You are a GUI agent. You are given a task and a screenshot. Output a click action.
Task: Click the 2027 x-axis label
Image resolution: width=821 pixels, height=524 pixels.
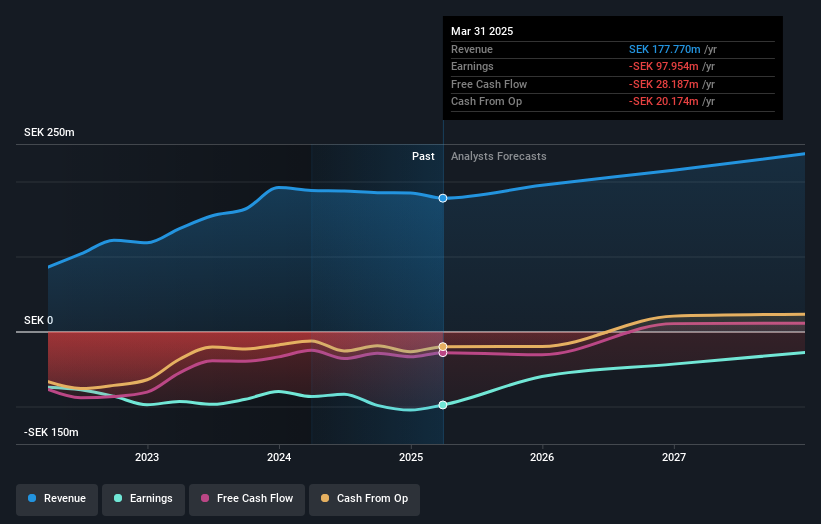[674, 458]
